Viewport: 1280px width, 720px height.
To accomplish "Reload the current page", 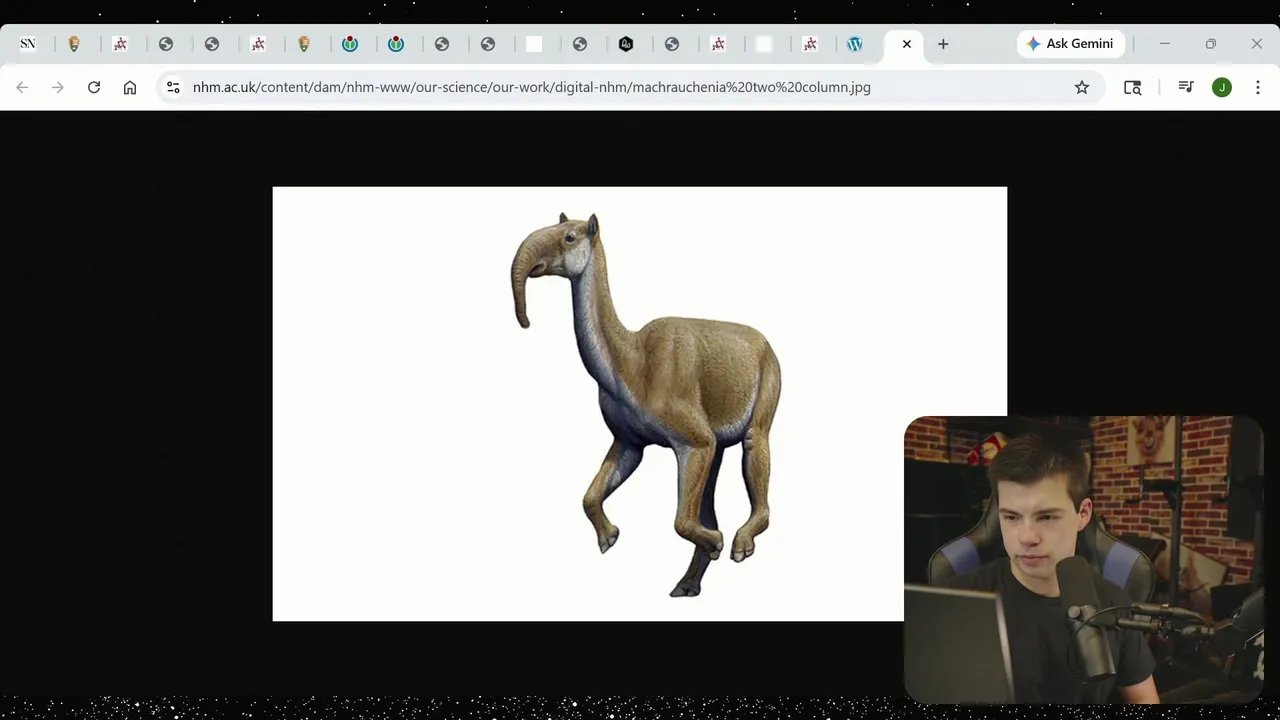I will [x=94, y=87].
